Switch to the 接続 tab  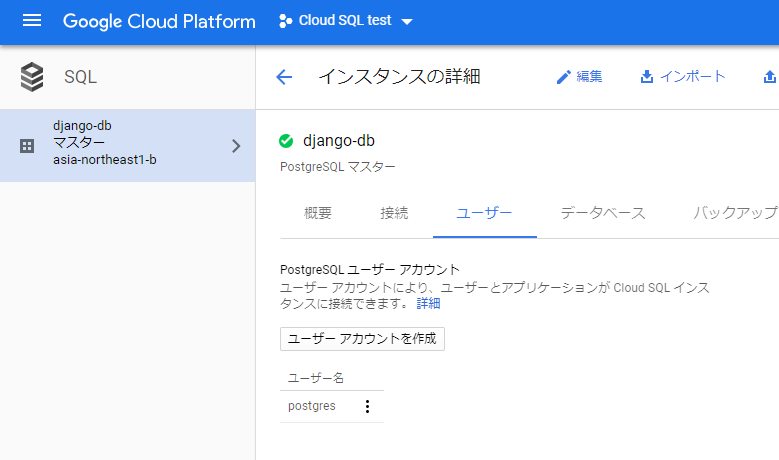coord(394,213)
